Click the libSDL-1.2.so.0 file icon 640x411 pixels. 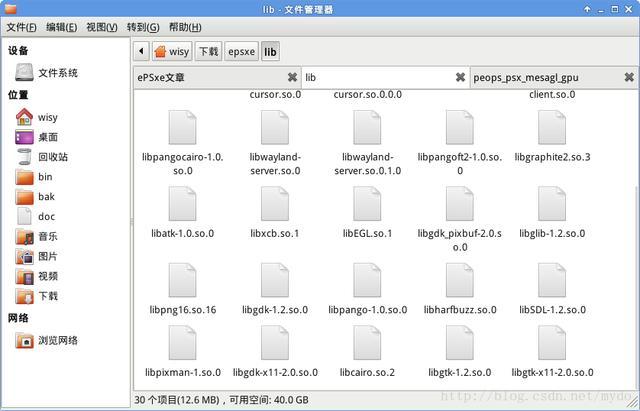552,281
